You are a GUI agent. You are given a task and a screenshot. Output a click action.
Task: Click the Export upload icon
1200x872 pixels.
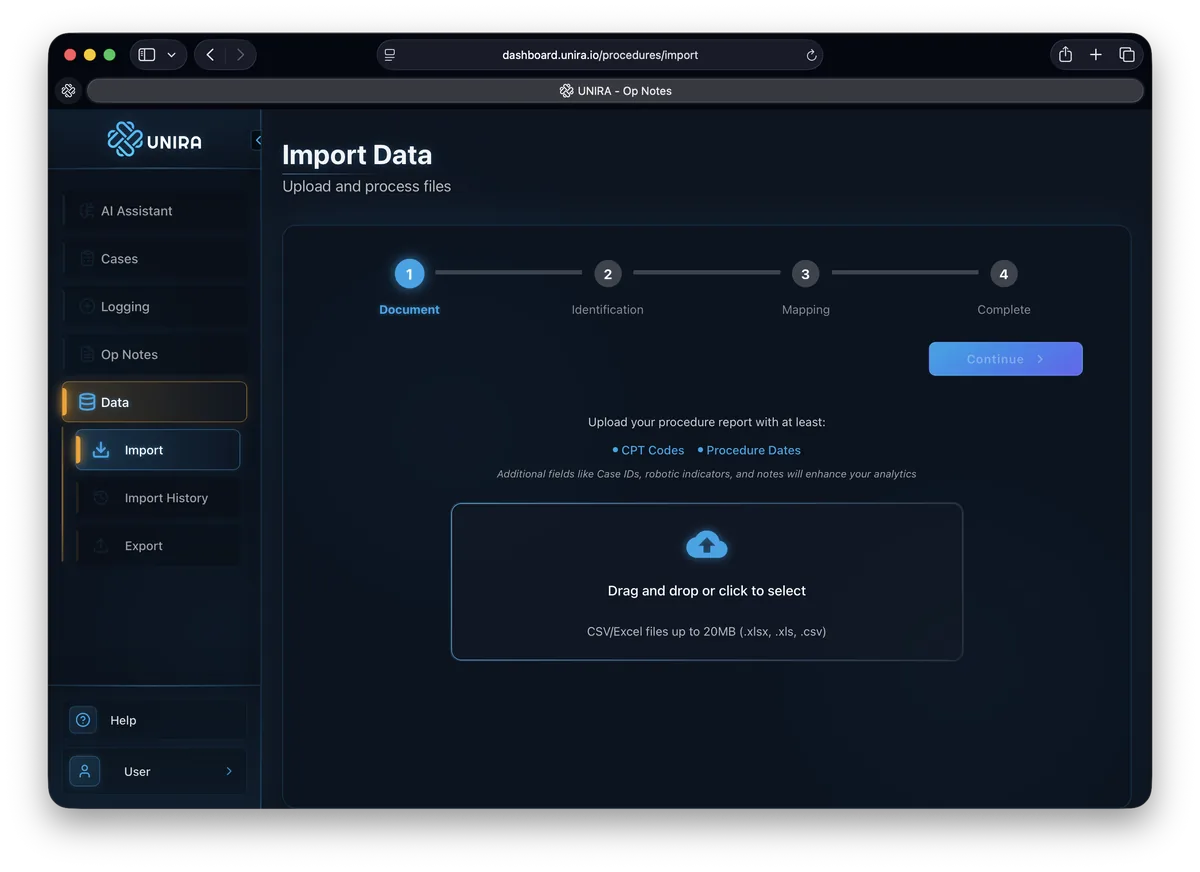(101, 546)
